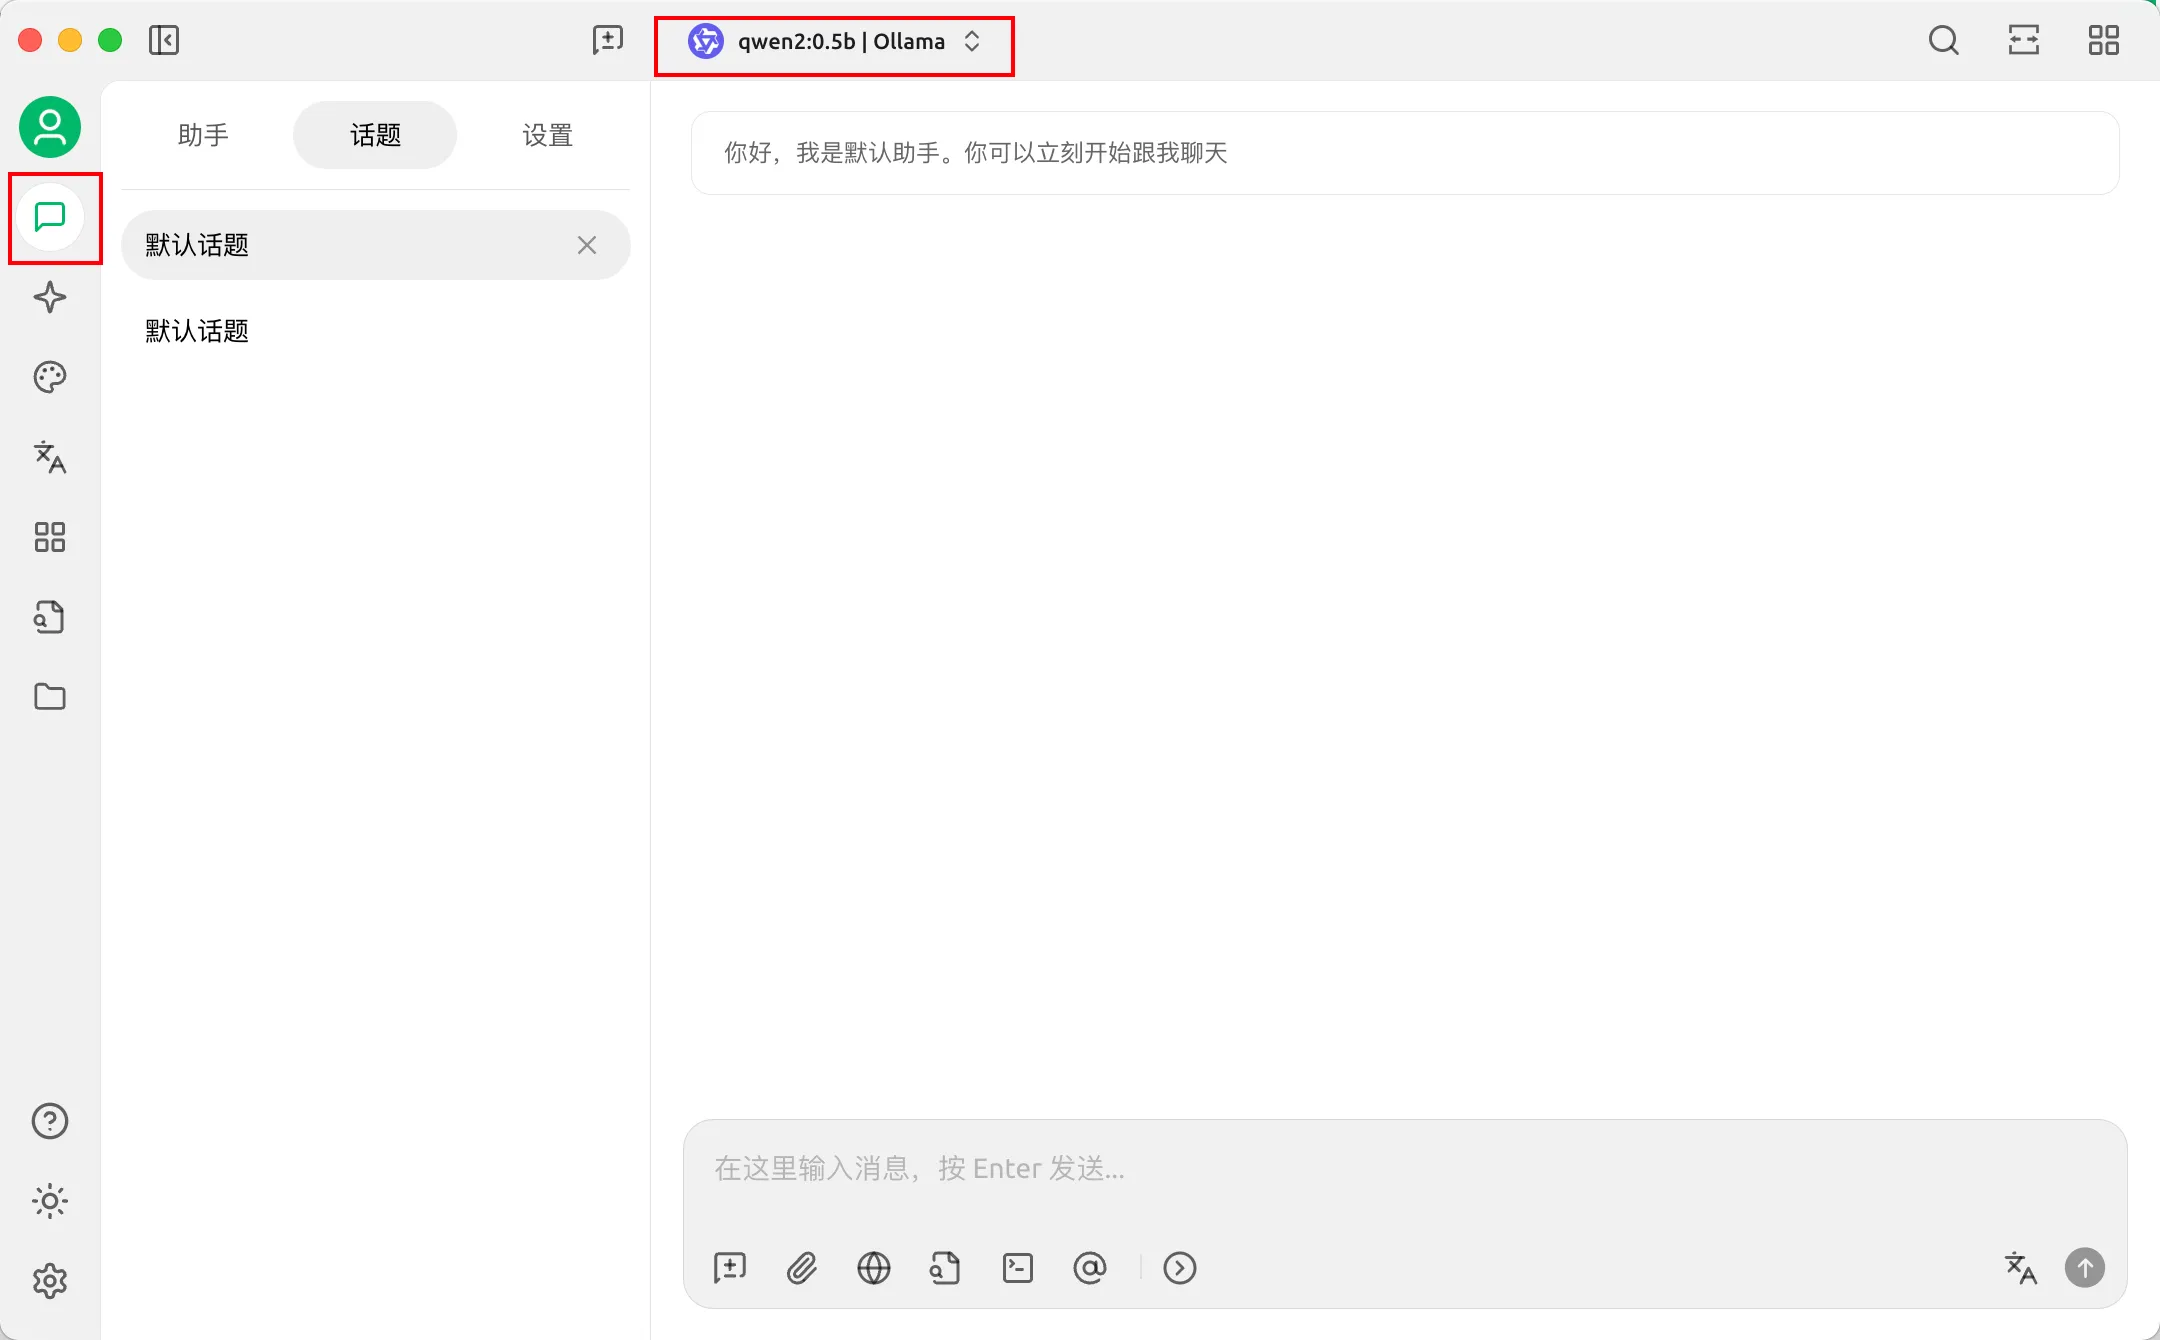The height and width of the screenshot is (1340, 2160).
Task: Open the knowledge base icon in sidebar
Action: click(49, 617)
